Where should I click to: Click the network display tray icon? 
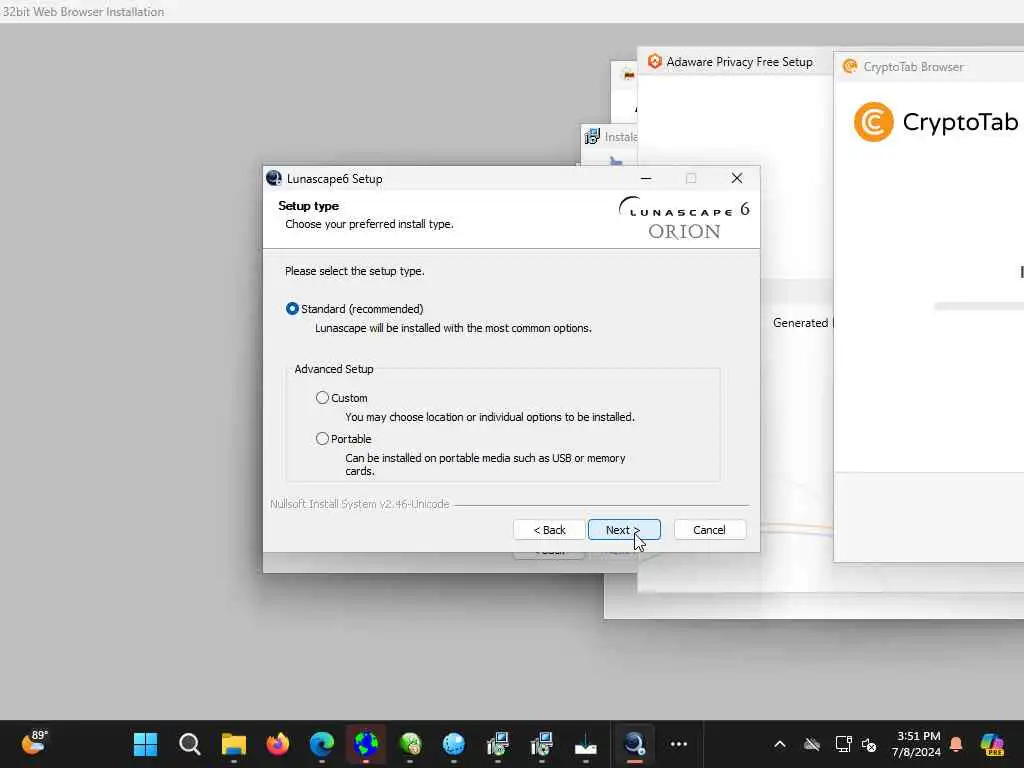click(843, 744)
